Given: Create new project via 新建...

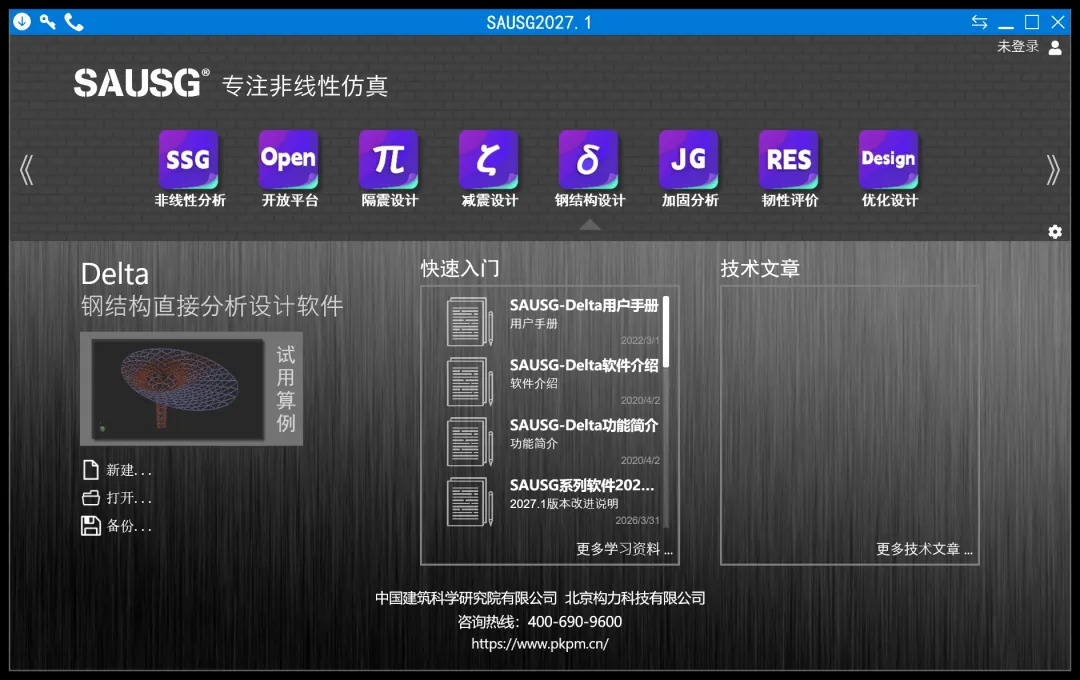Looking at the screenshot, I should coord(129,471).
